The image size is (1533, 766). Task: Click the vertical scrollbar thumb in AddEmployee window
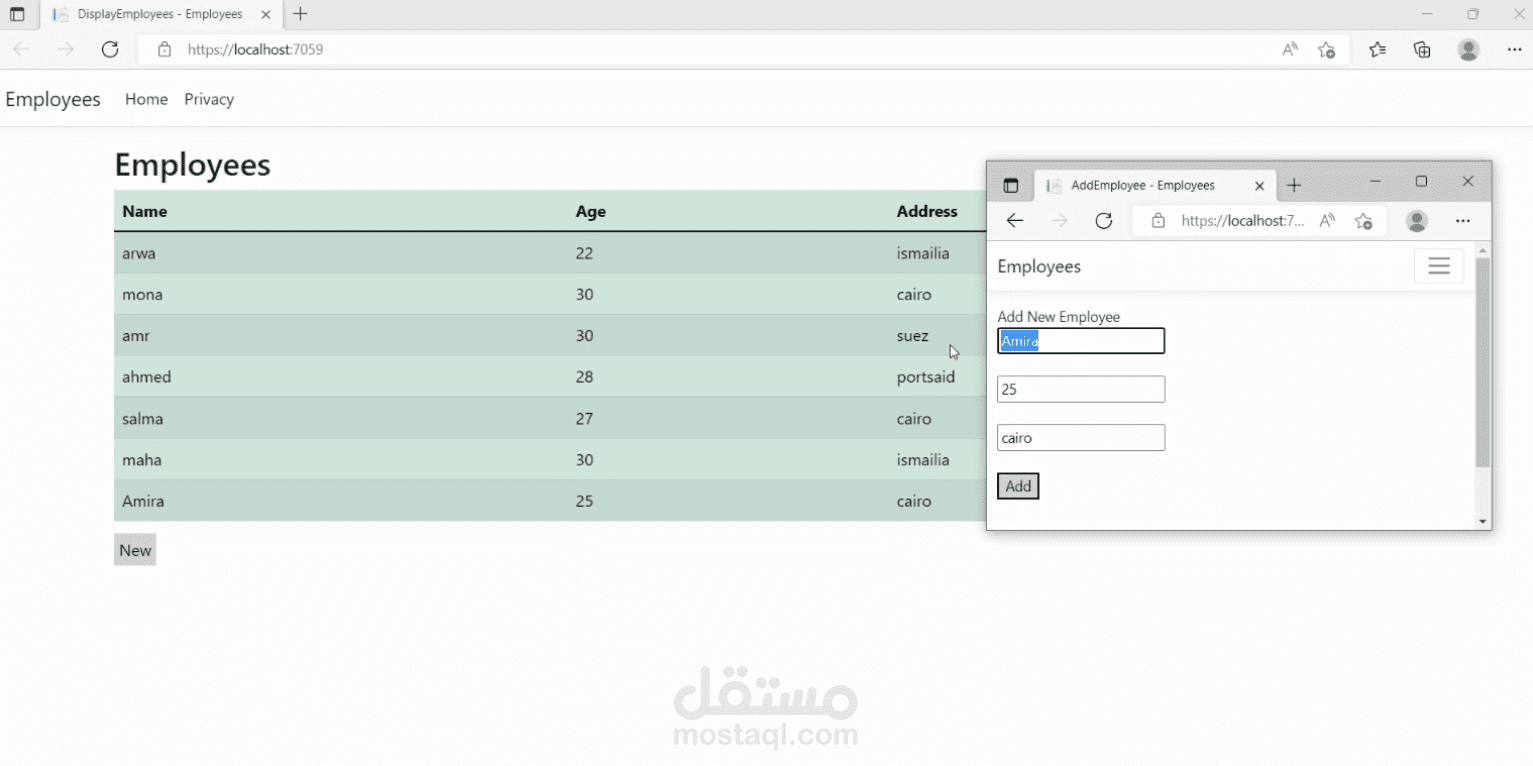[1483, 362]
